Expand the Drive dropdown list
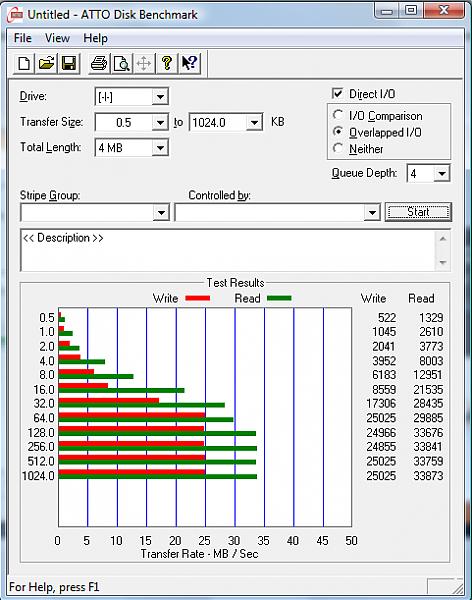This screenshot has height=600, width=472. coord(160,96)
